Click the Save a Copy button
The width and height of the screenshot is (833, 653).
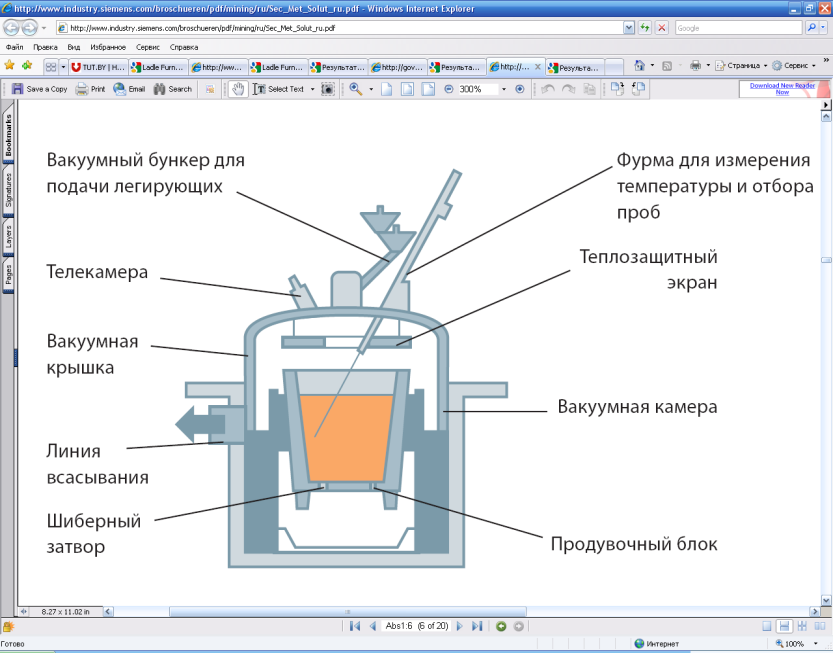pyautogui.click(x=39, y=89)
